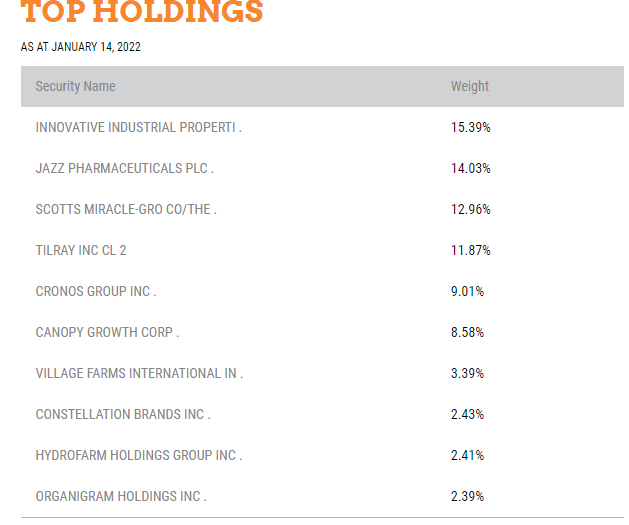629x525 pixels.
Task: Select Constellation Brands Inc holding
Action: (x=123, y=414)
